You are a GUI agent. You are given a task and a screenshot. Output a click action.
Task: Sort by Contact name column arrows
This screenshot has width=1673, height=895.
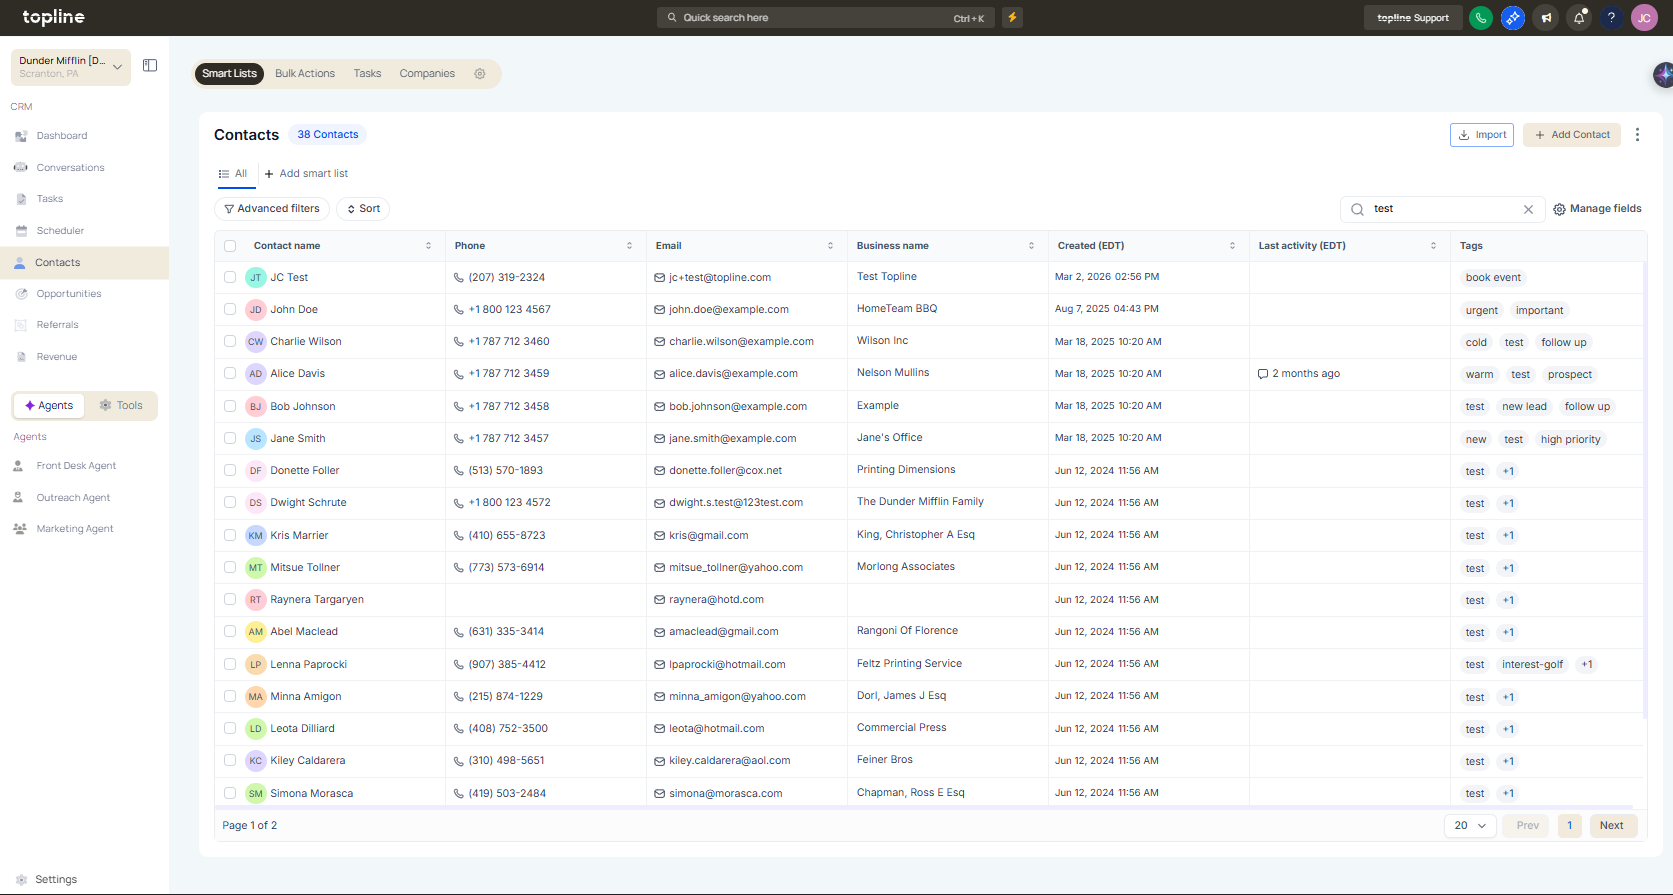point(429,246)
